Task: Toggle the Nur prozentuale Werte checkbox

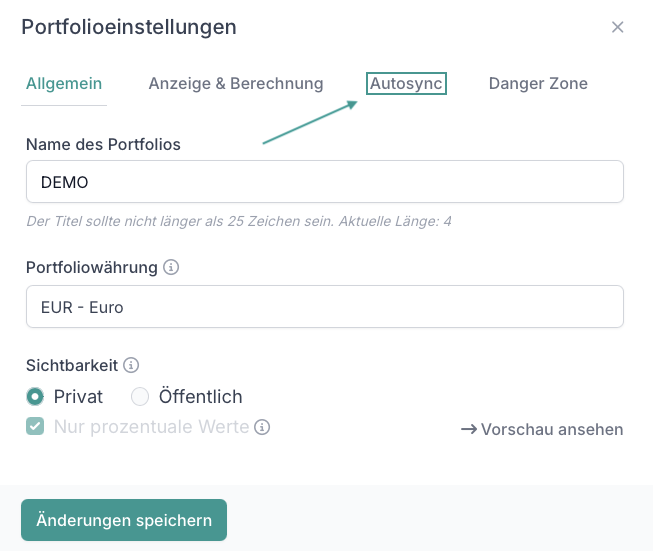Action: tap(36, 427)
